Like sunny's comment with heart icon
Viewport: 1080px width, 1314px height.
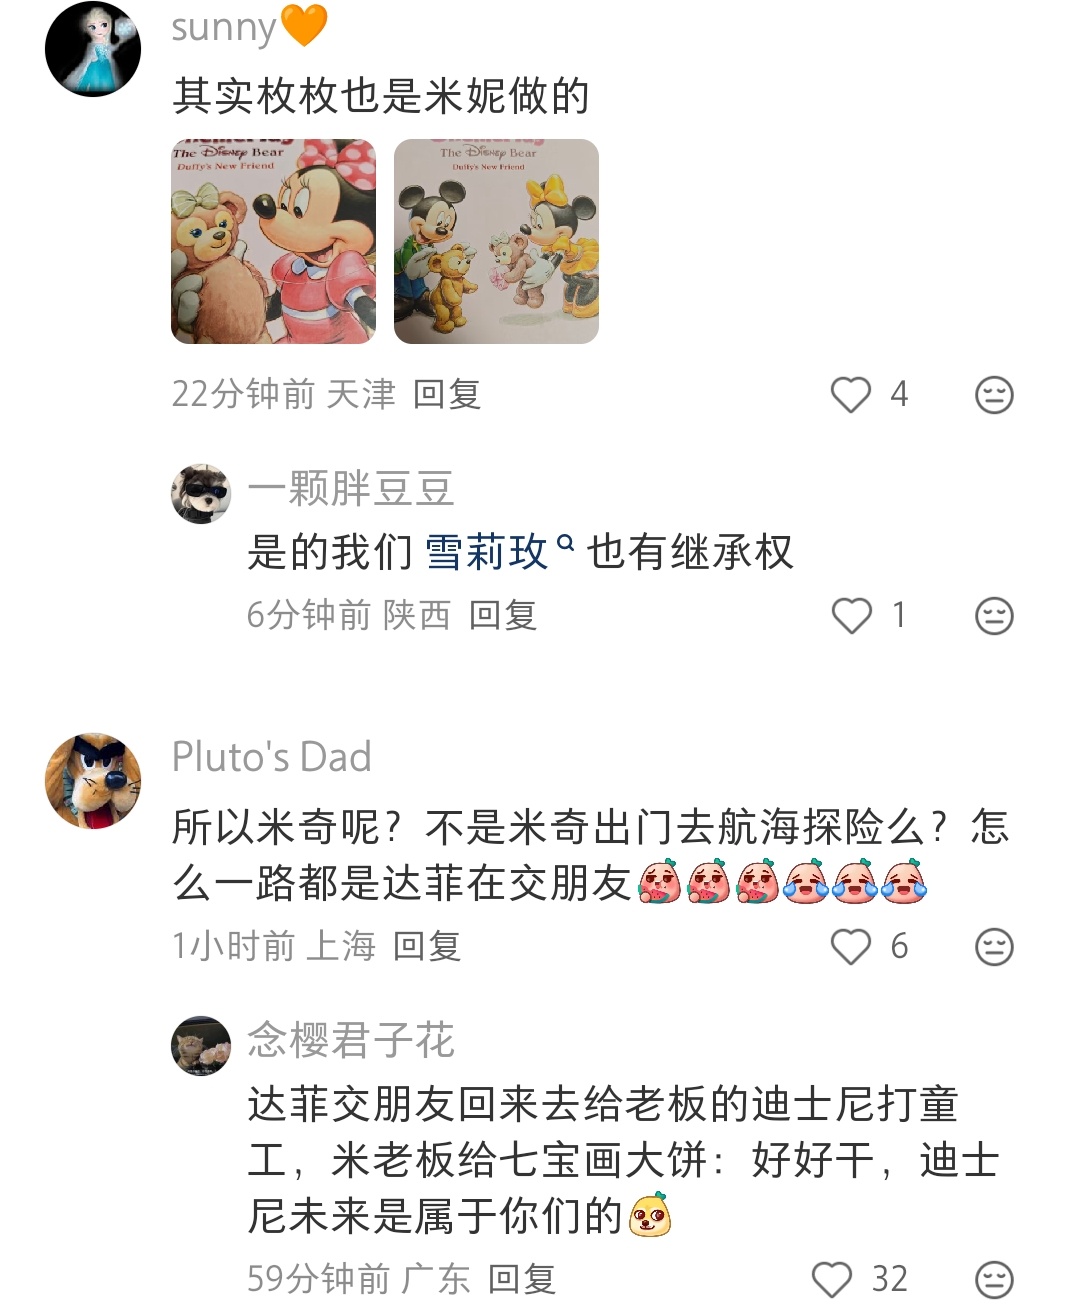851,394
